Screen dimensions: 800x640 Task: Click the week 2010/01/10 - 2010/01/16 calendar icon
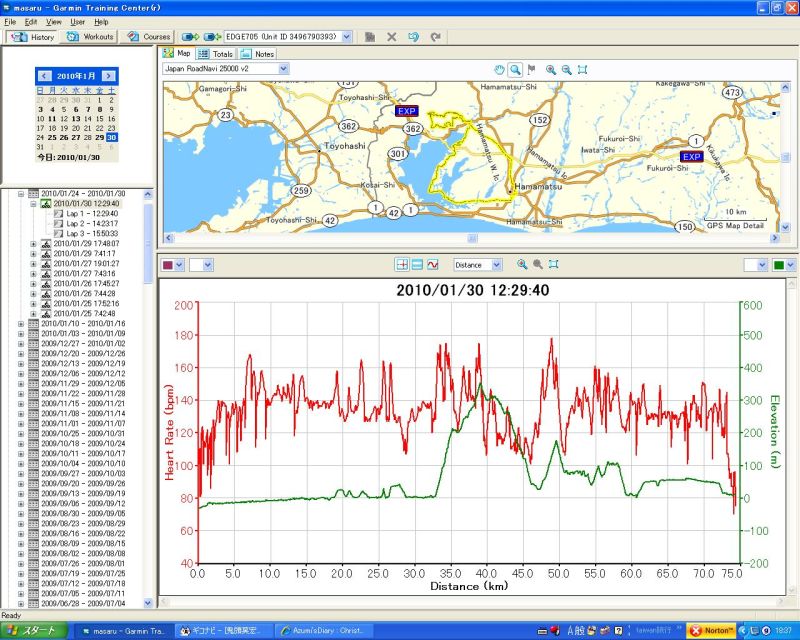pos(33,324)
